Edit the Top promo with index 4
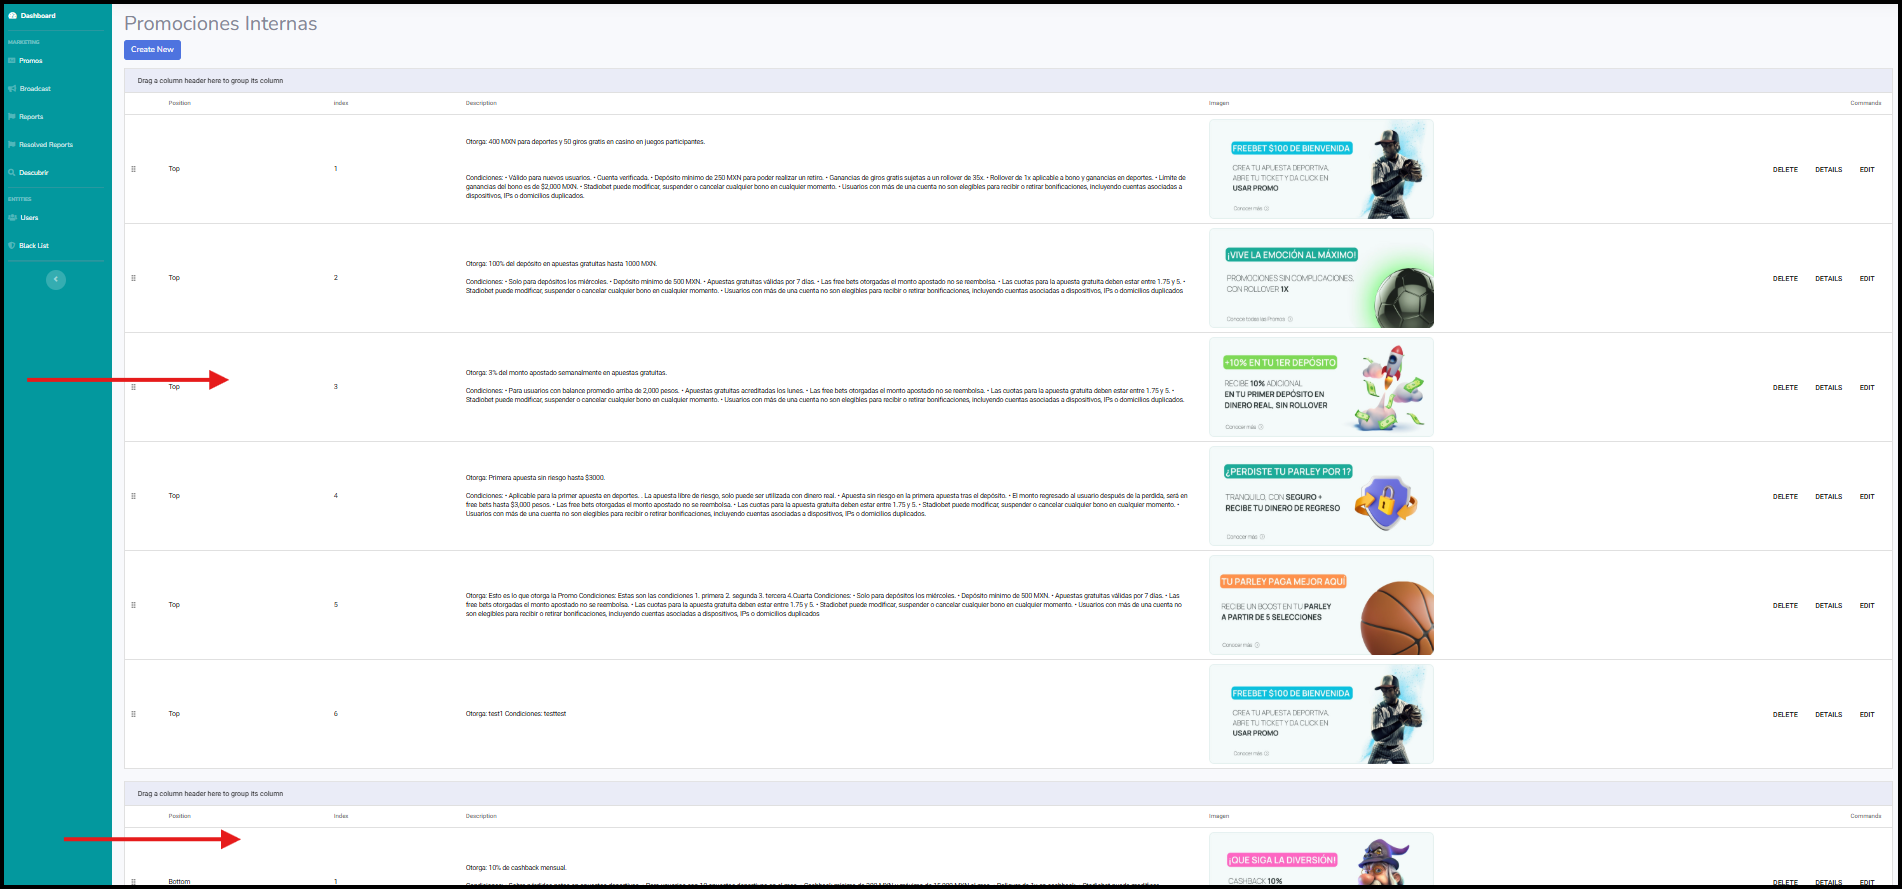 point(1867,497)
